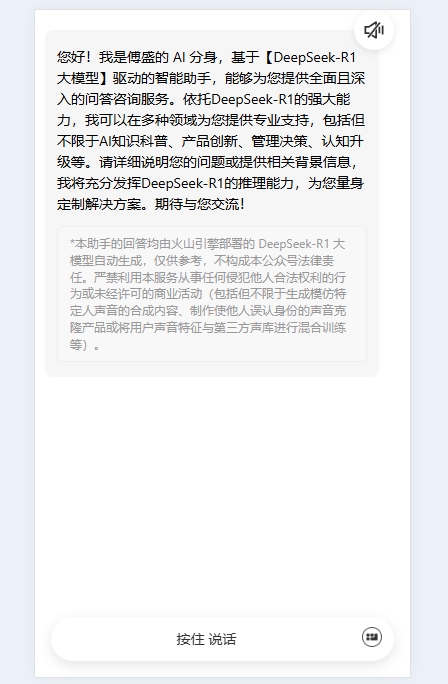The width and height of the screenshot is (448, 684).
Task: Toggle the muted speaker icon
Action: (374, 30)
